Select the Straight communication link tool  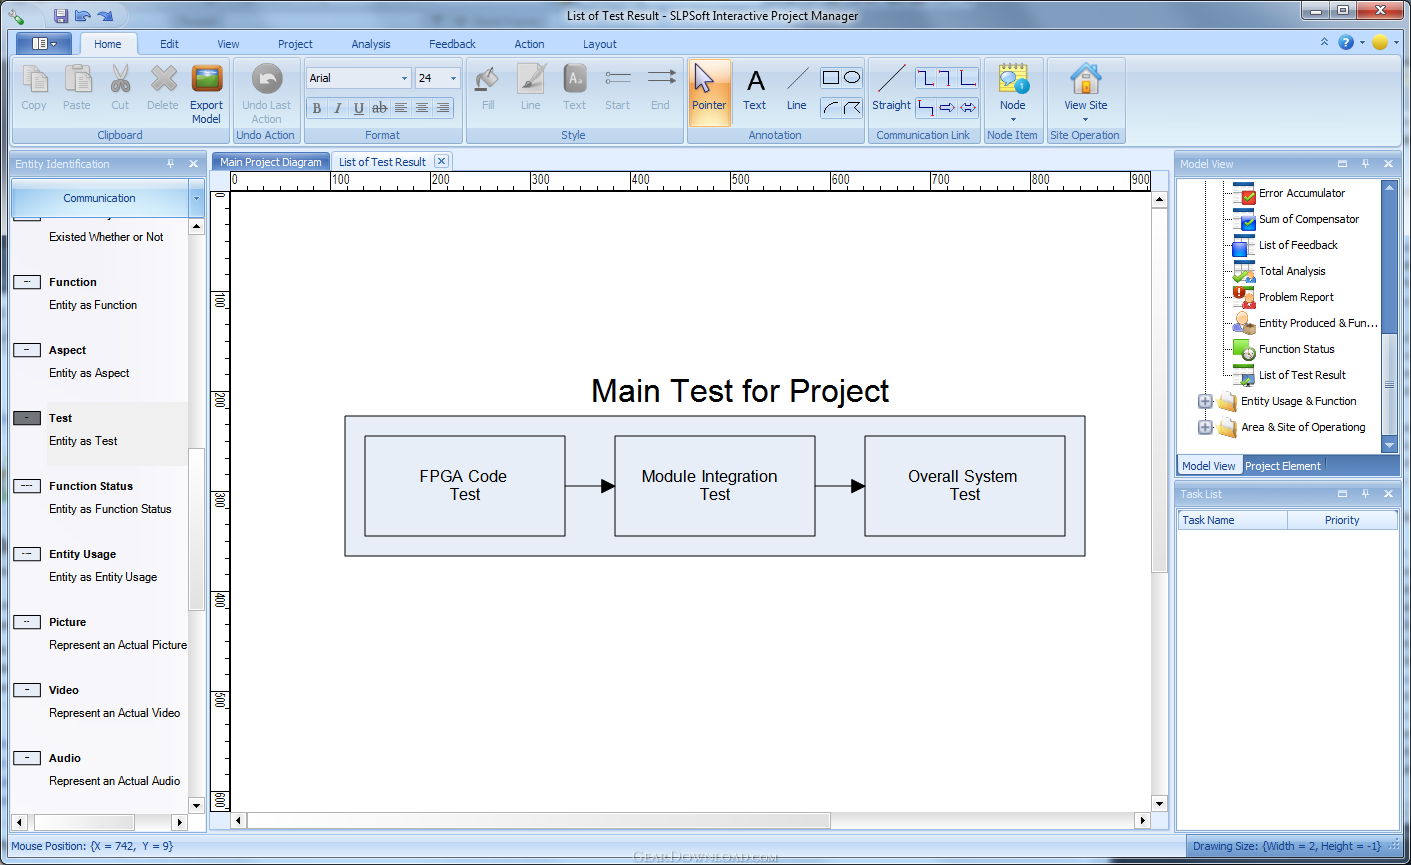[891, 91]
